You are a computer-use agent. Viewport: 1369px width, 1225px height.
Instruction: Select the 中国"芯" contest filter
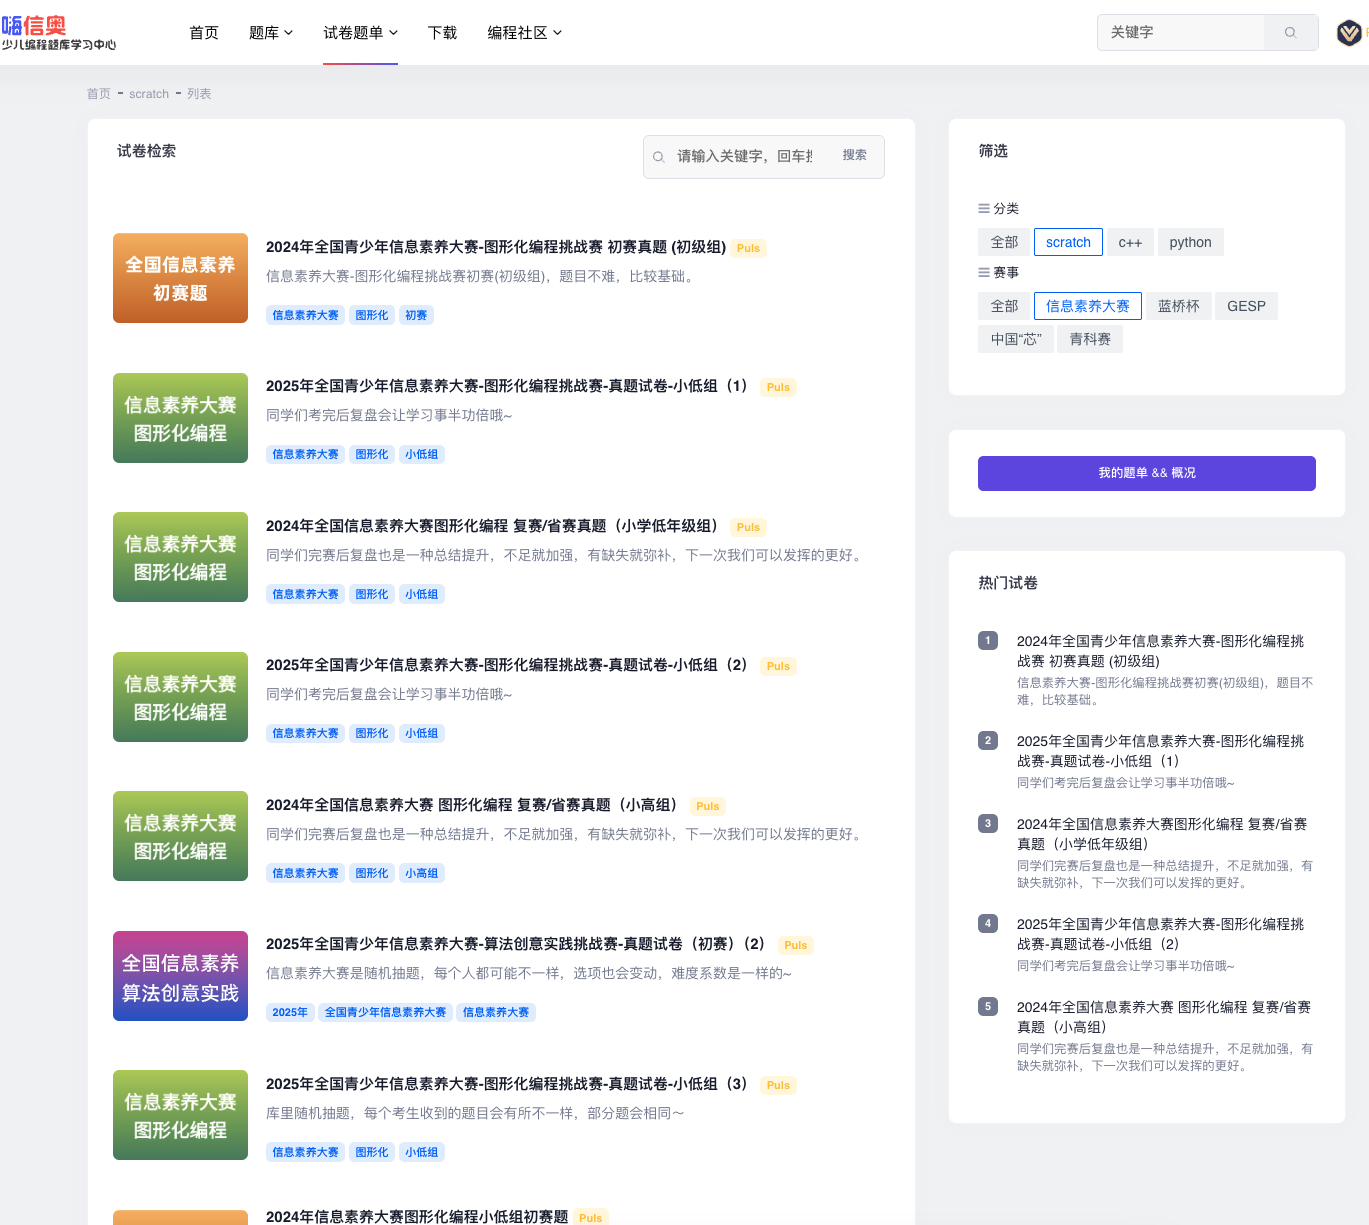click(x=1016, y=339)
